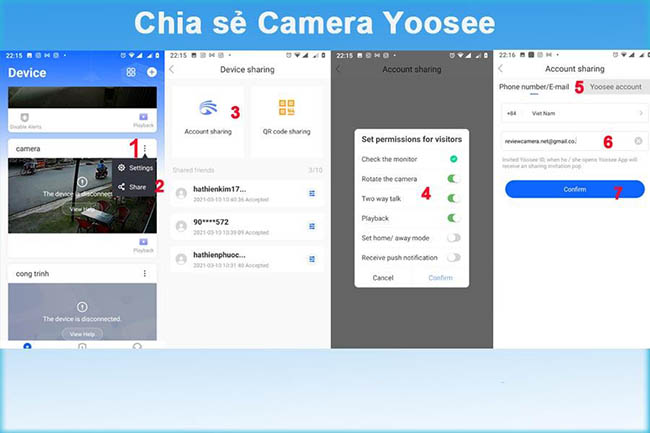The image size is (650, 433).
Task: Confirm the visitor permissions dialog
Action: coord(440,278)
